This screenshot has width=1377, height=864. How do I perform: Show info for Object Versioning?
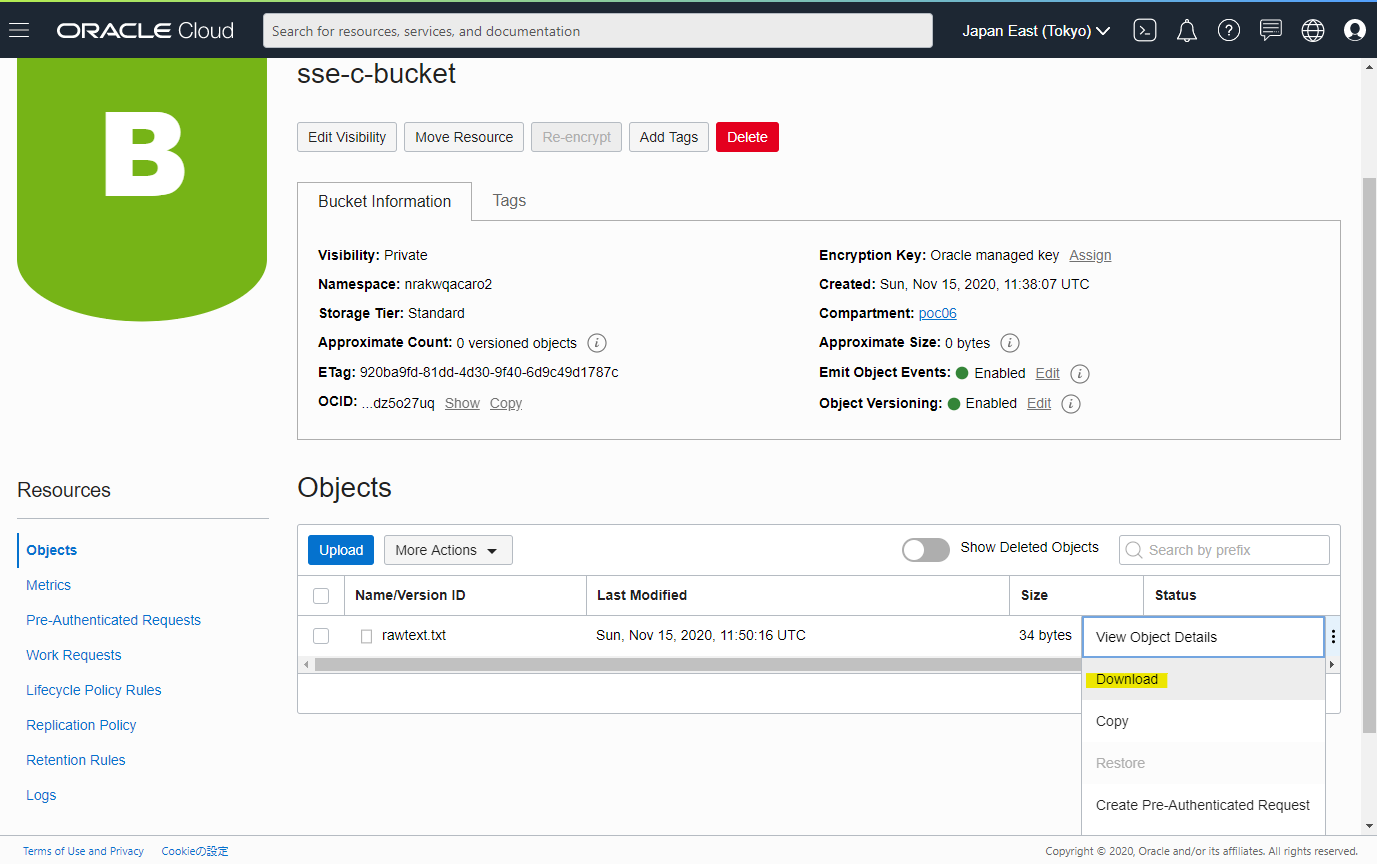click(1071, 404)
